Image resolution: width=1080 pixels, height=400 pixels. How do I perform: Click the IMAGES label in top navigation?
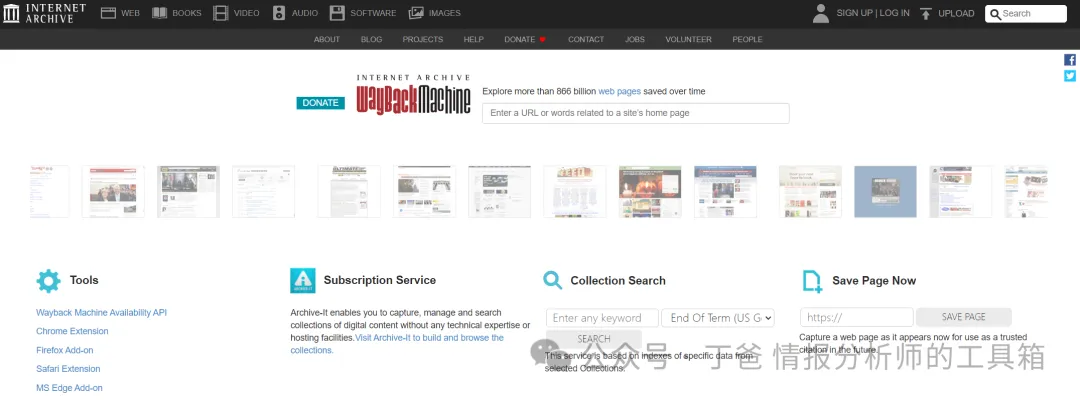point(444,13)
